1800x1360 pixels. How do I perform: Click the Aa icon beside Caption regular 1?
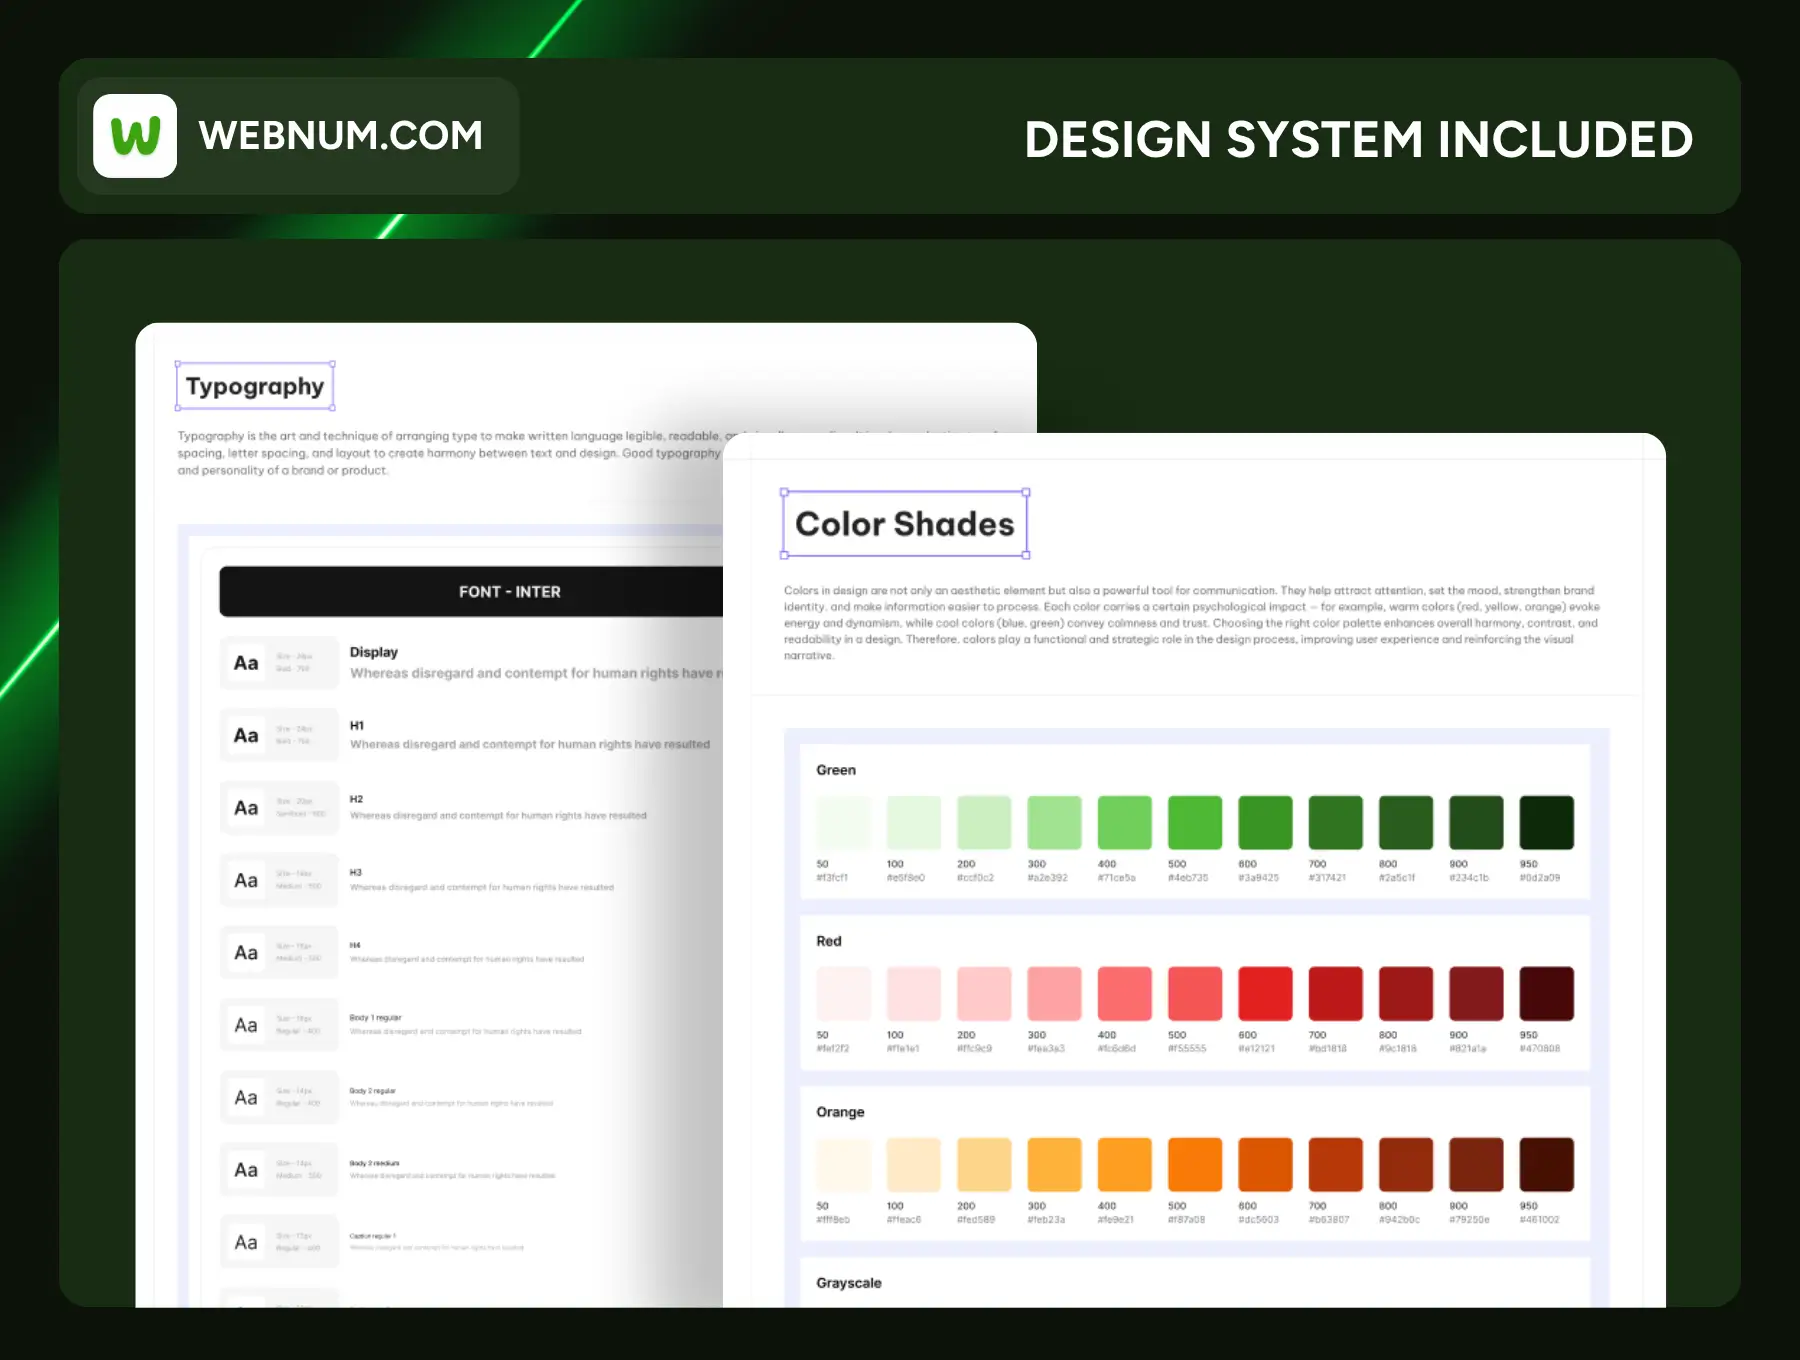tap(246, 1243)
